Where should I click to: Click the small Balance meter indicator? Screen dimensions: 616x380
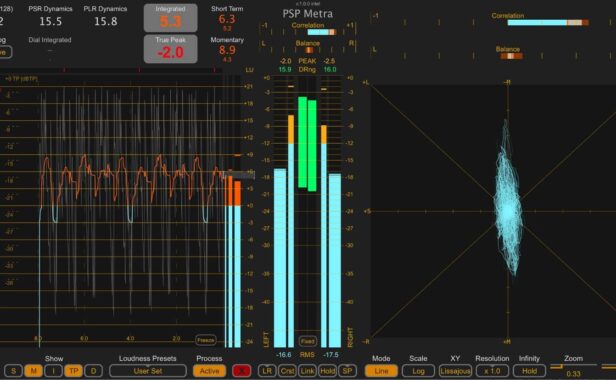tap(309, 50)
